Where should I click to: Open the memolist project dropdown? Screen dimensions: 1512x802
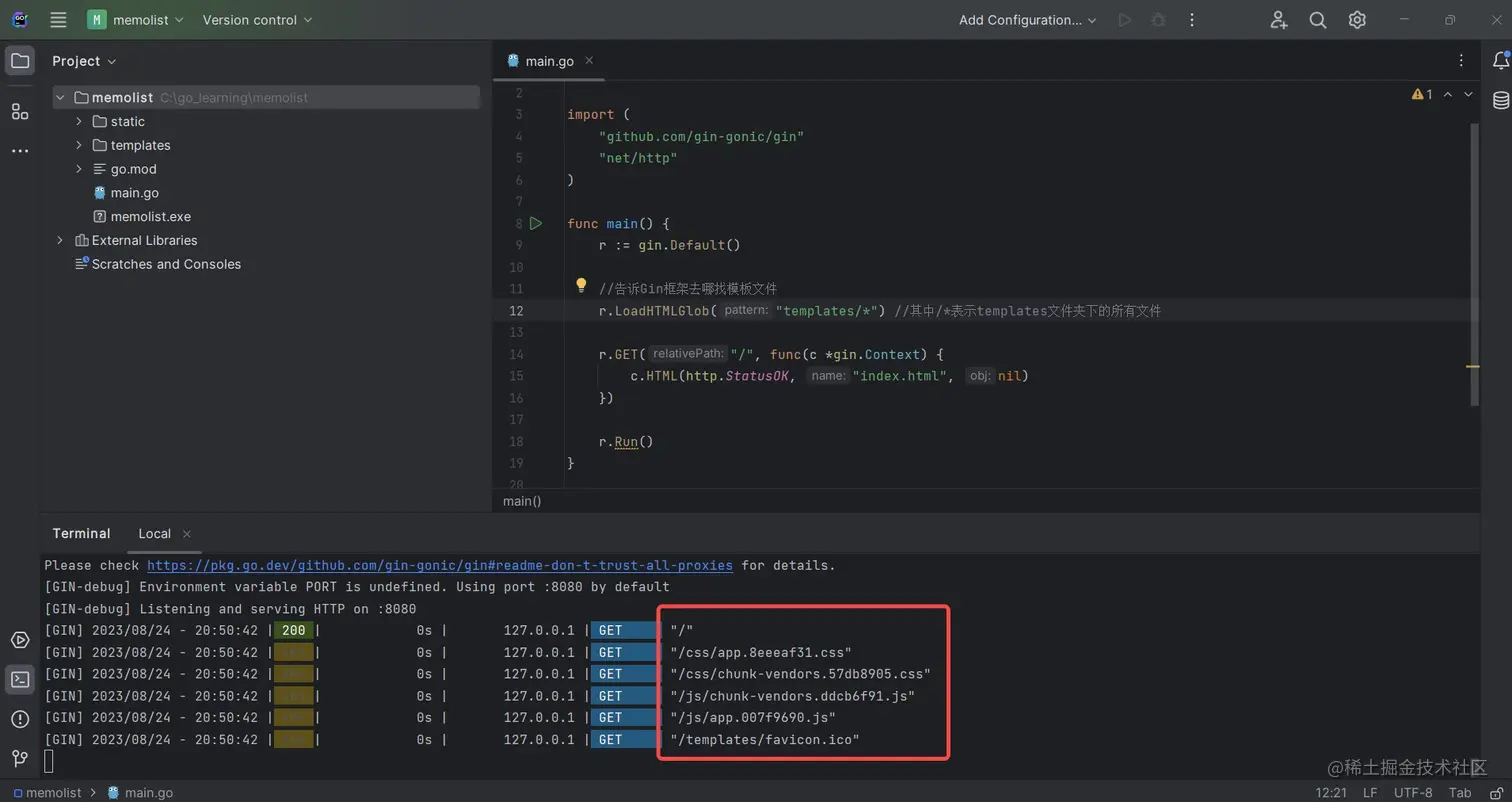[135, 20]
